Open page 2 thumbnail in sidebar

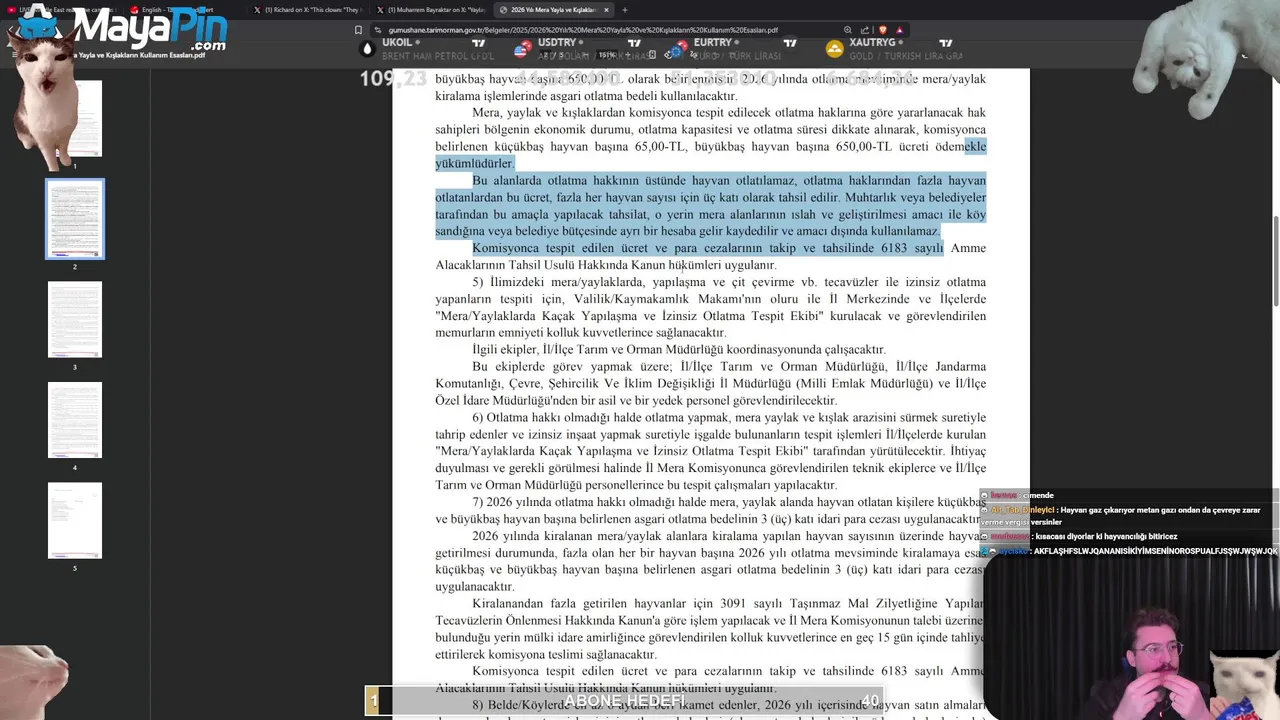(x=75, y=219)
